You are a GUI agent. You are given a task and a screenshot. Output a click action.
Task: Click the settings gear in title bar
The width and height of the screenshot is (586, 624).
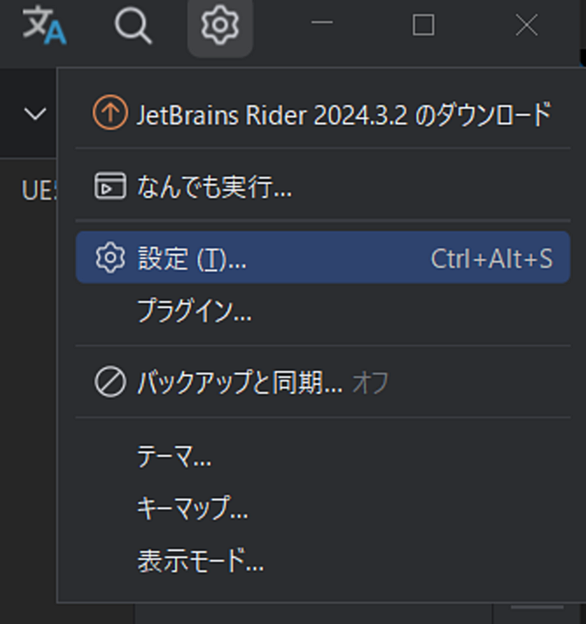tap(220, 26)
